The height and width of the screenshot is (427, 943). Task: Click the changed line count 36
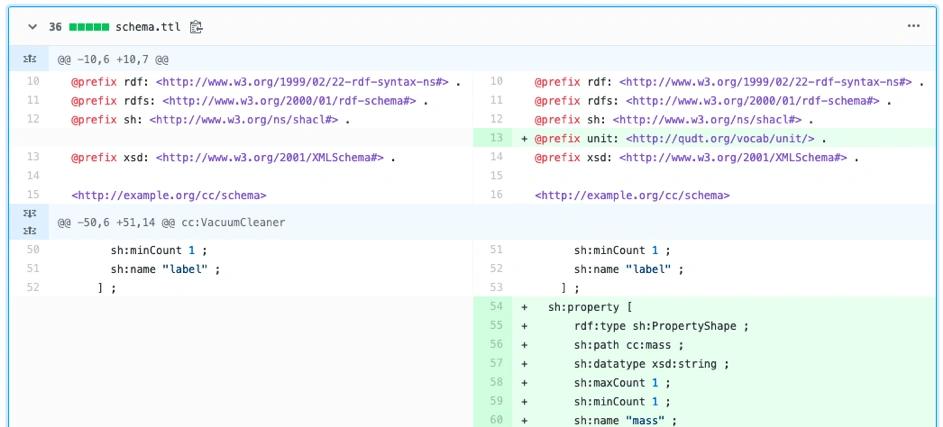55,27
